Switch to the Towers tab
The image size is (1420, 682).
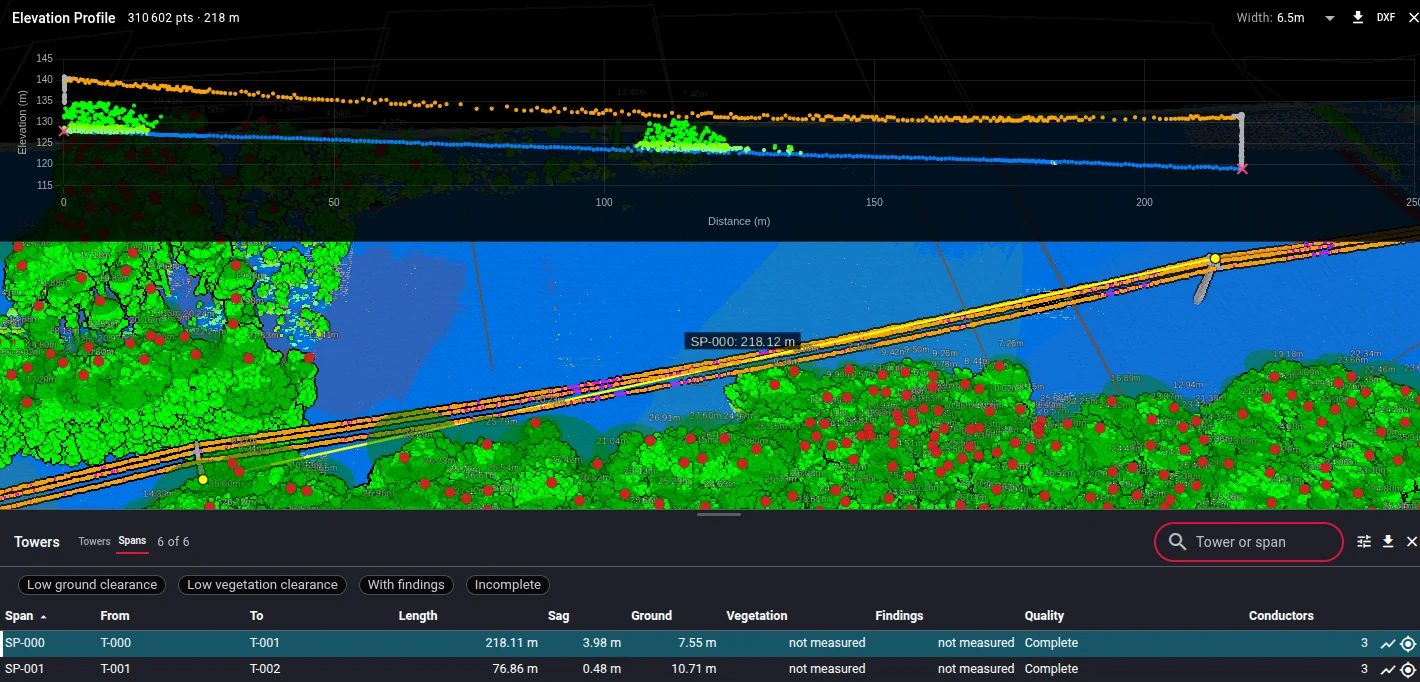tap(94, 541)
